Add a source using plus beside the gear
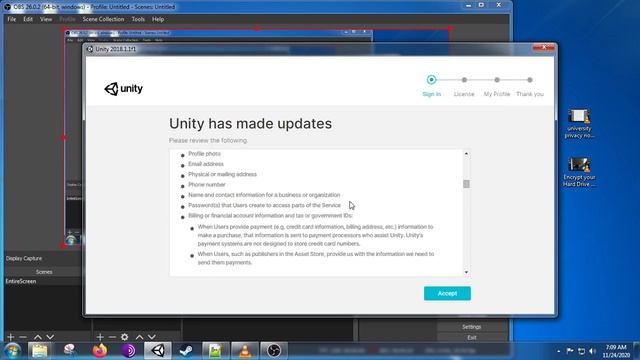The image size is (640, 360). (x=100, y=337)
